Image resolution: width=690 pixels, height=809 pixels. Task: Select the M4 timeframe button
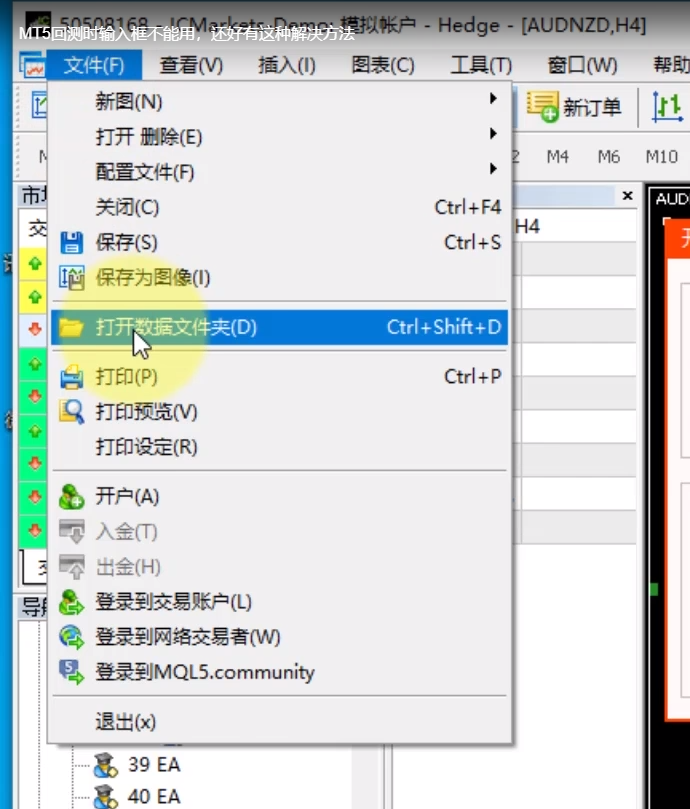point(557,156)
